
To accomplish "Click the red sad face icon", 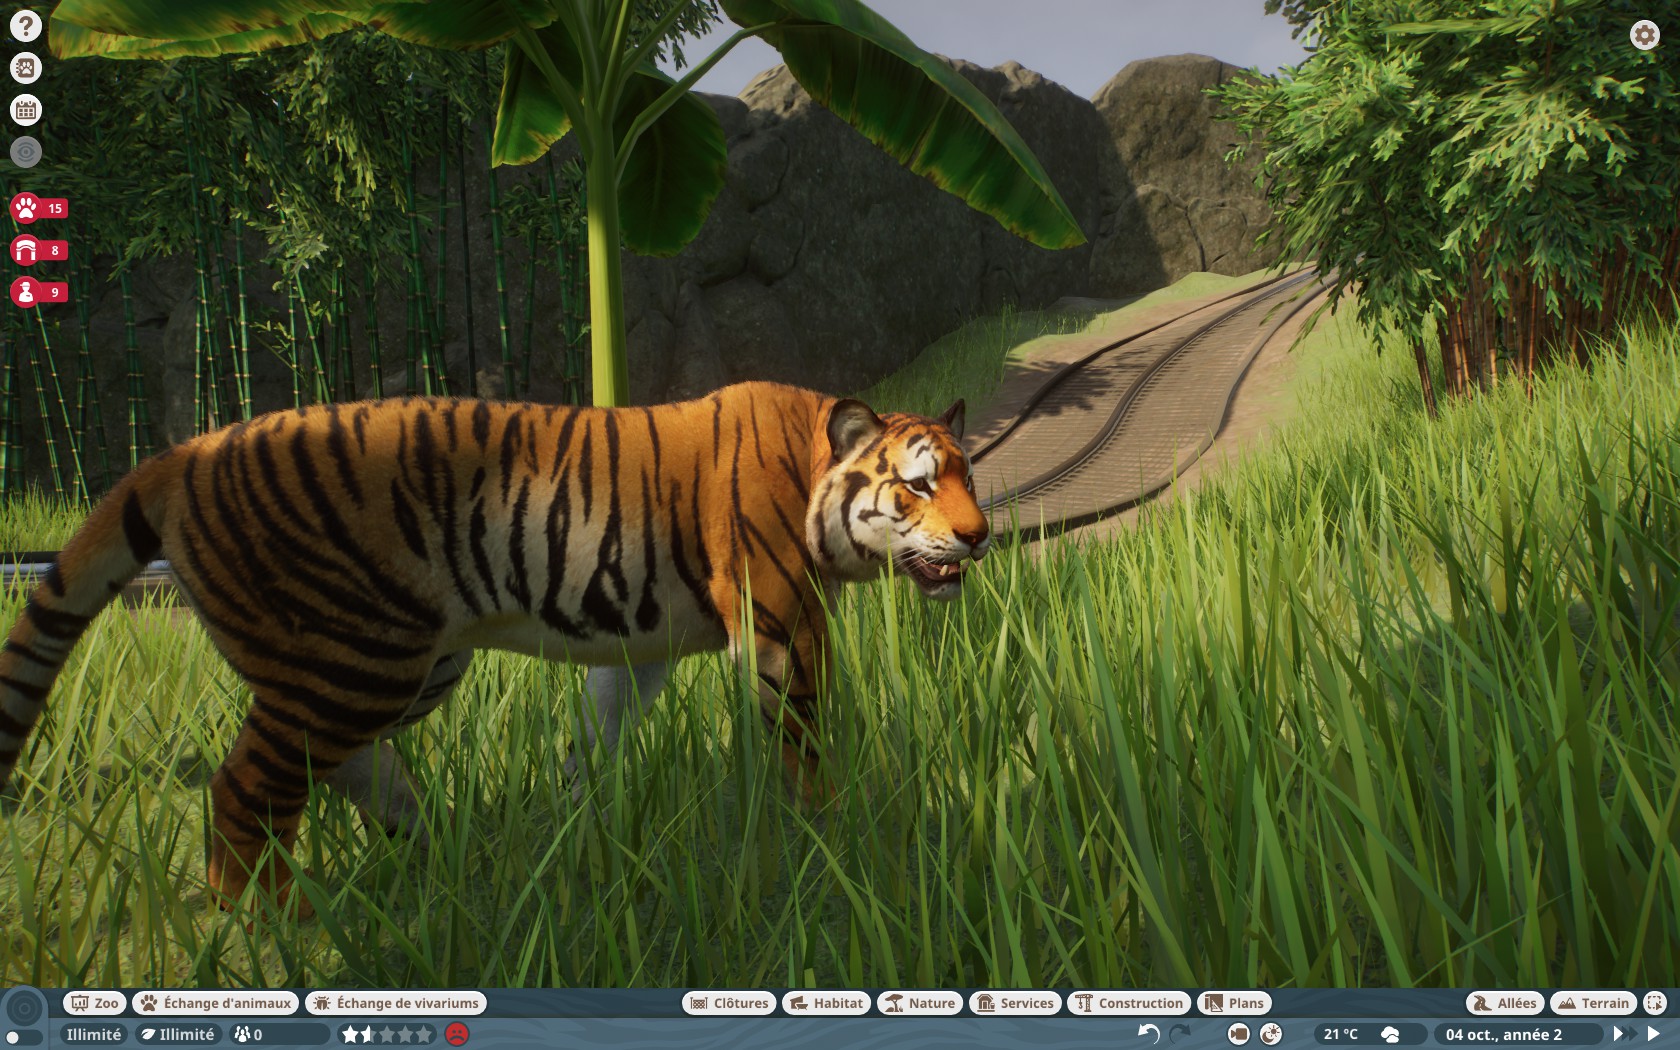I will coord(457,1034).
